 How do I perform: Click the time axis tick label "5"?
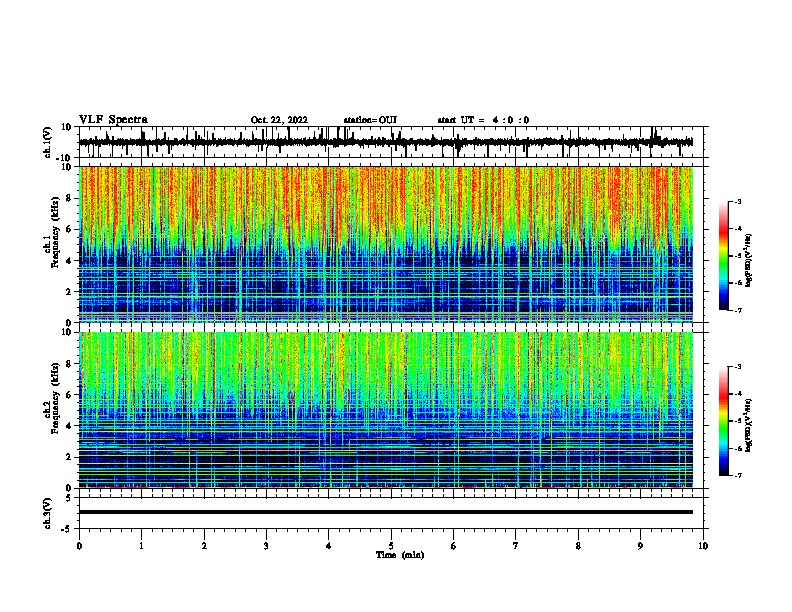click(x=391, y=546)
